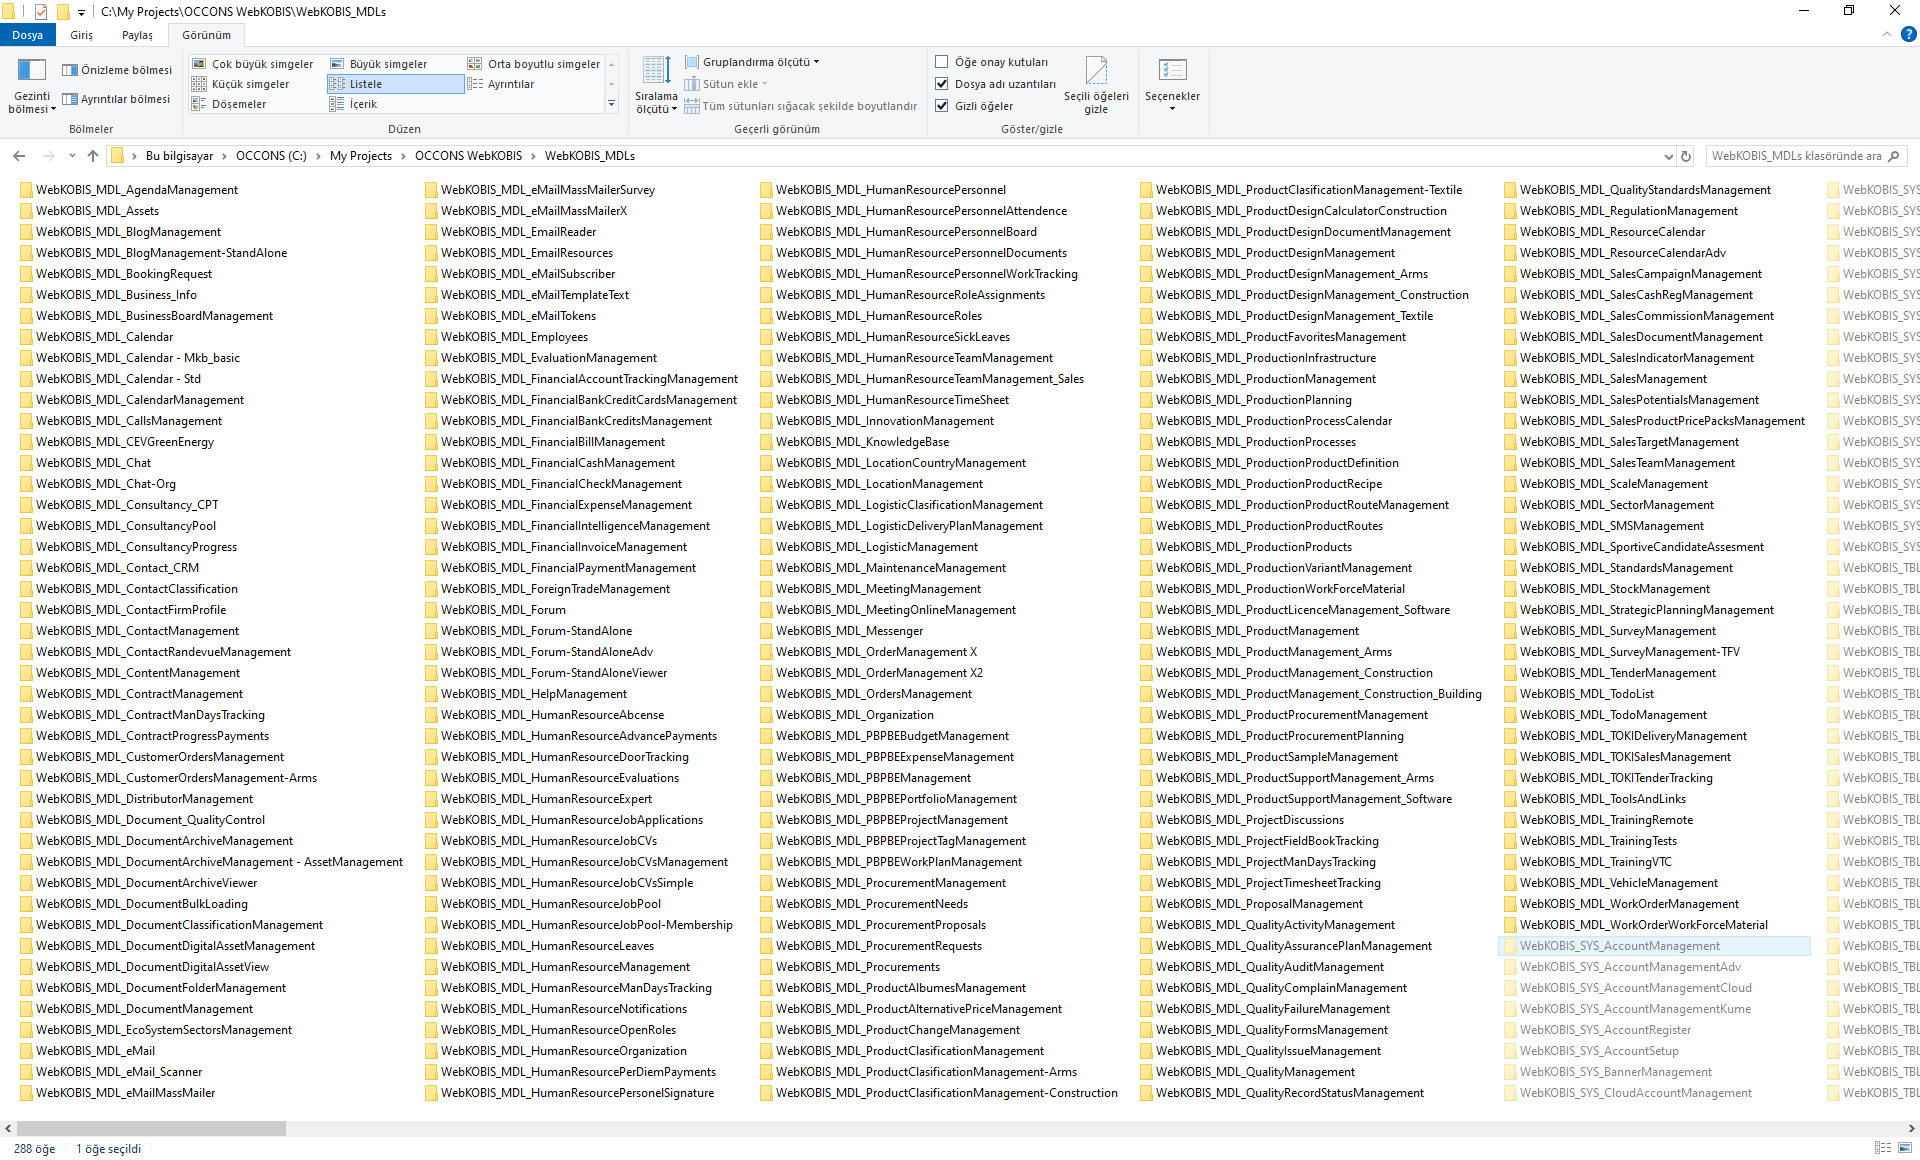Open the Dosya menu tab

point(27,35)
